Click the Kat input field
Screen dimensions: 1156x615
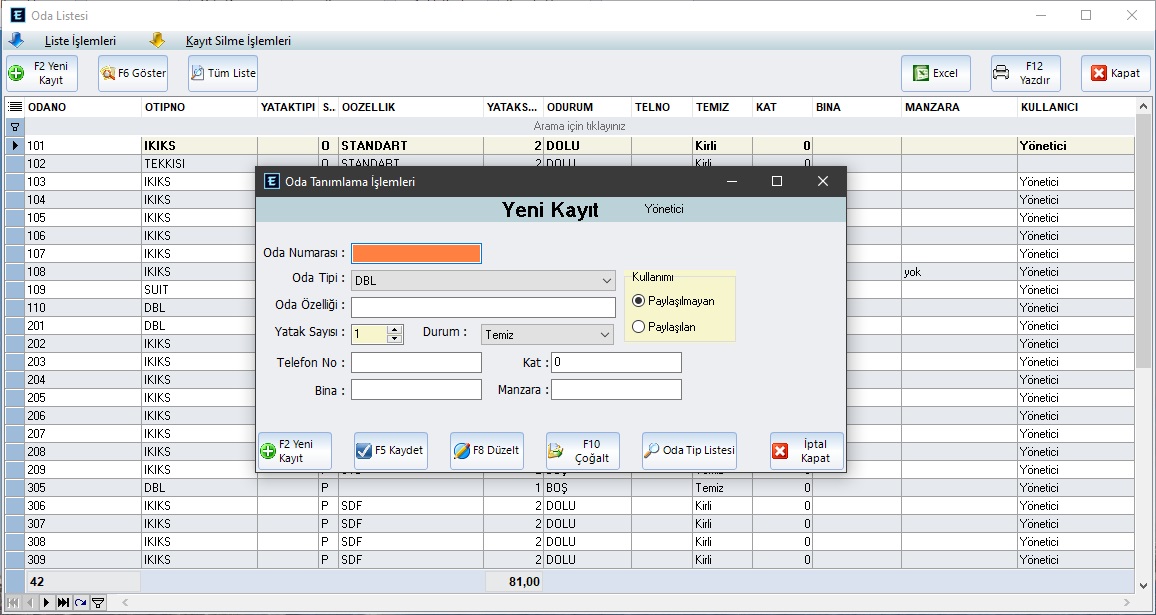point(616,362)
